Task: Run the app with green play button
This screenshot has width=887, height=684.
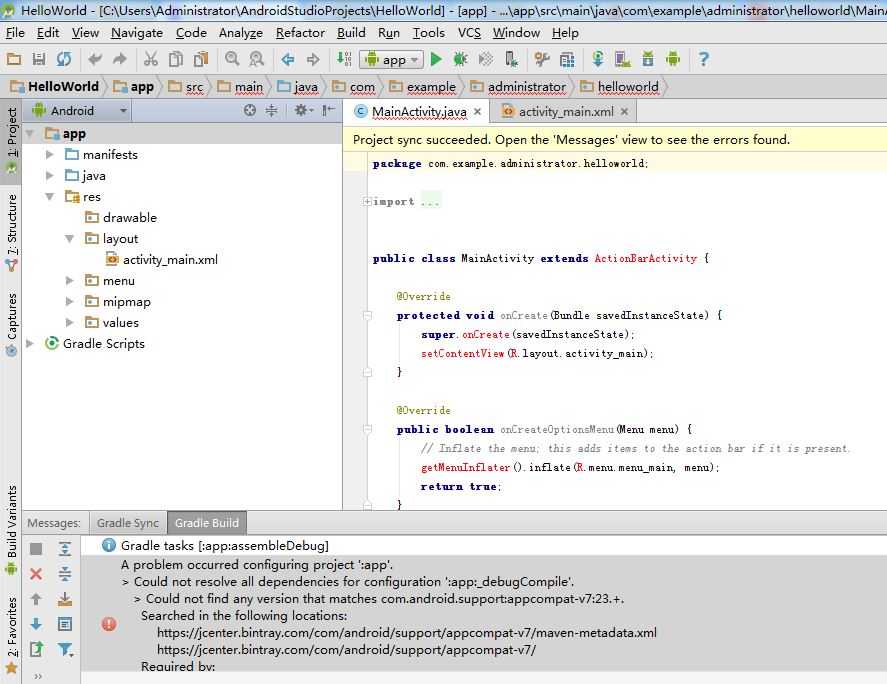Action: (x=436, y=59)
